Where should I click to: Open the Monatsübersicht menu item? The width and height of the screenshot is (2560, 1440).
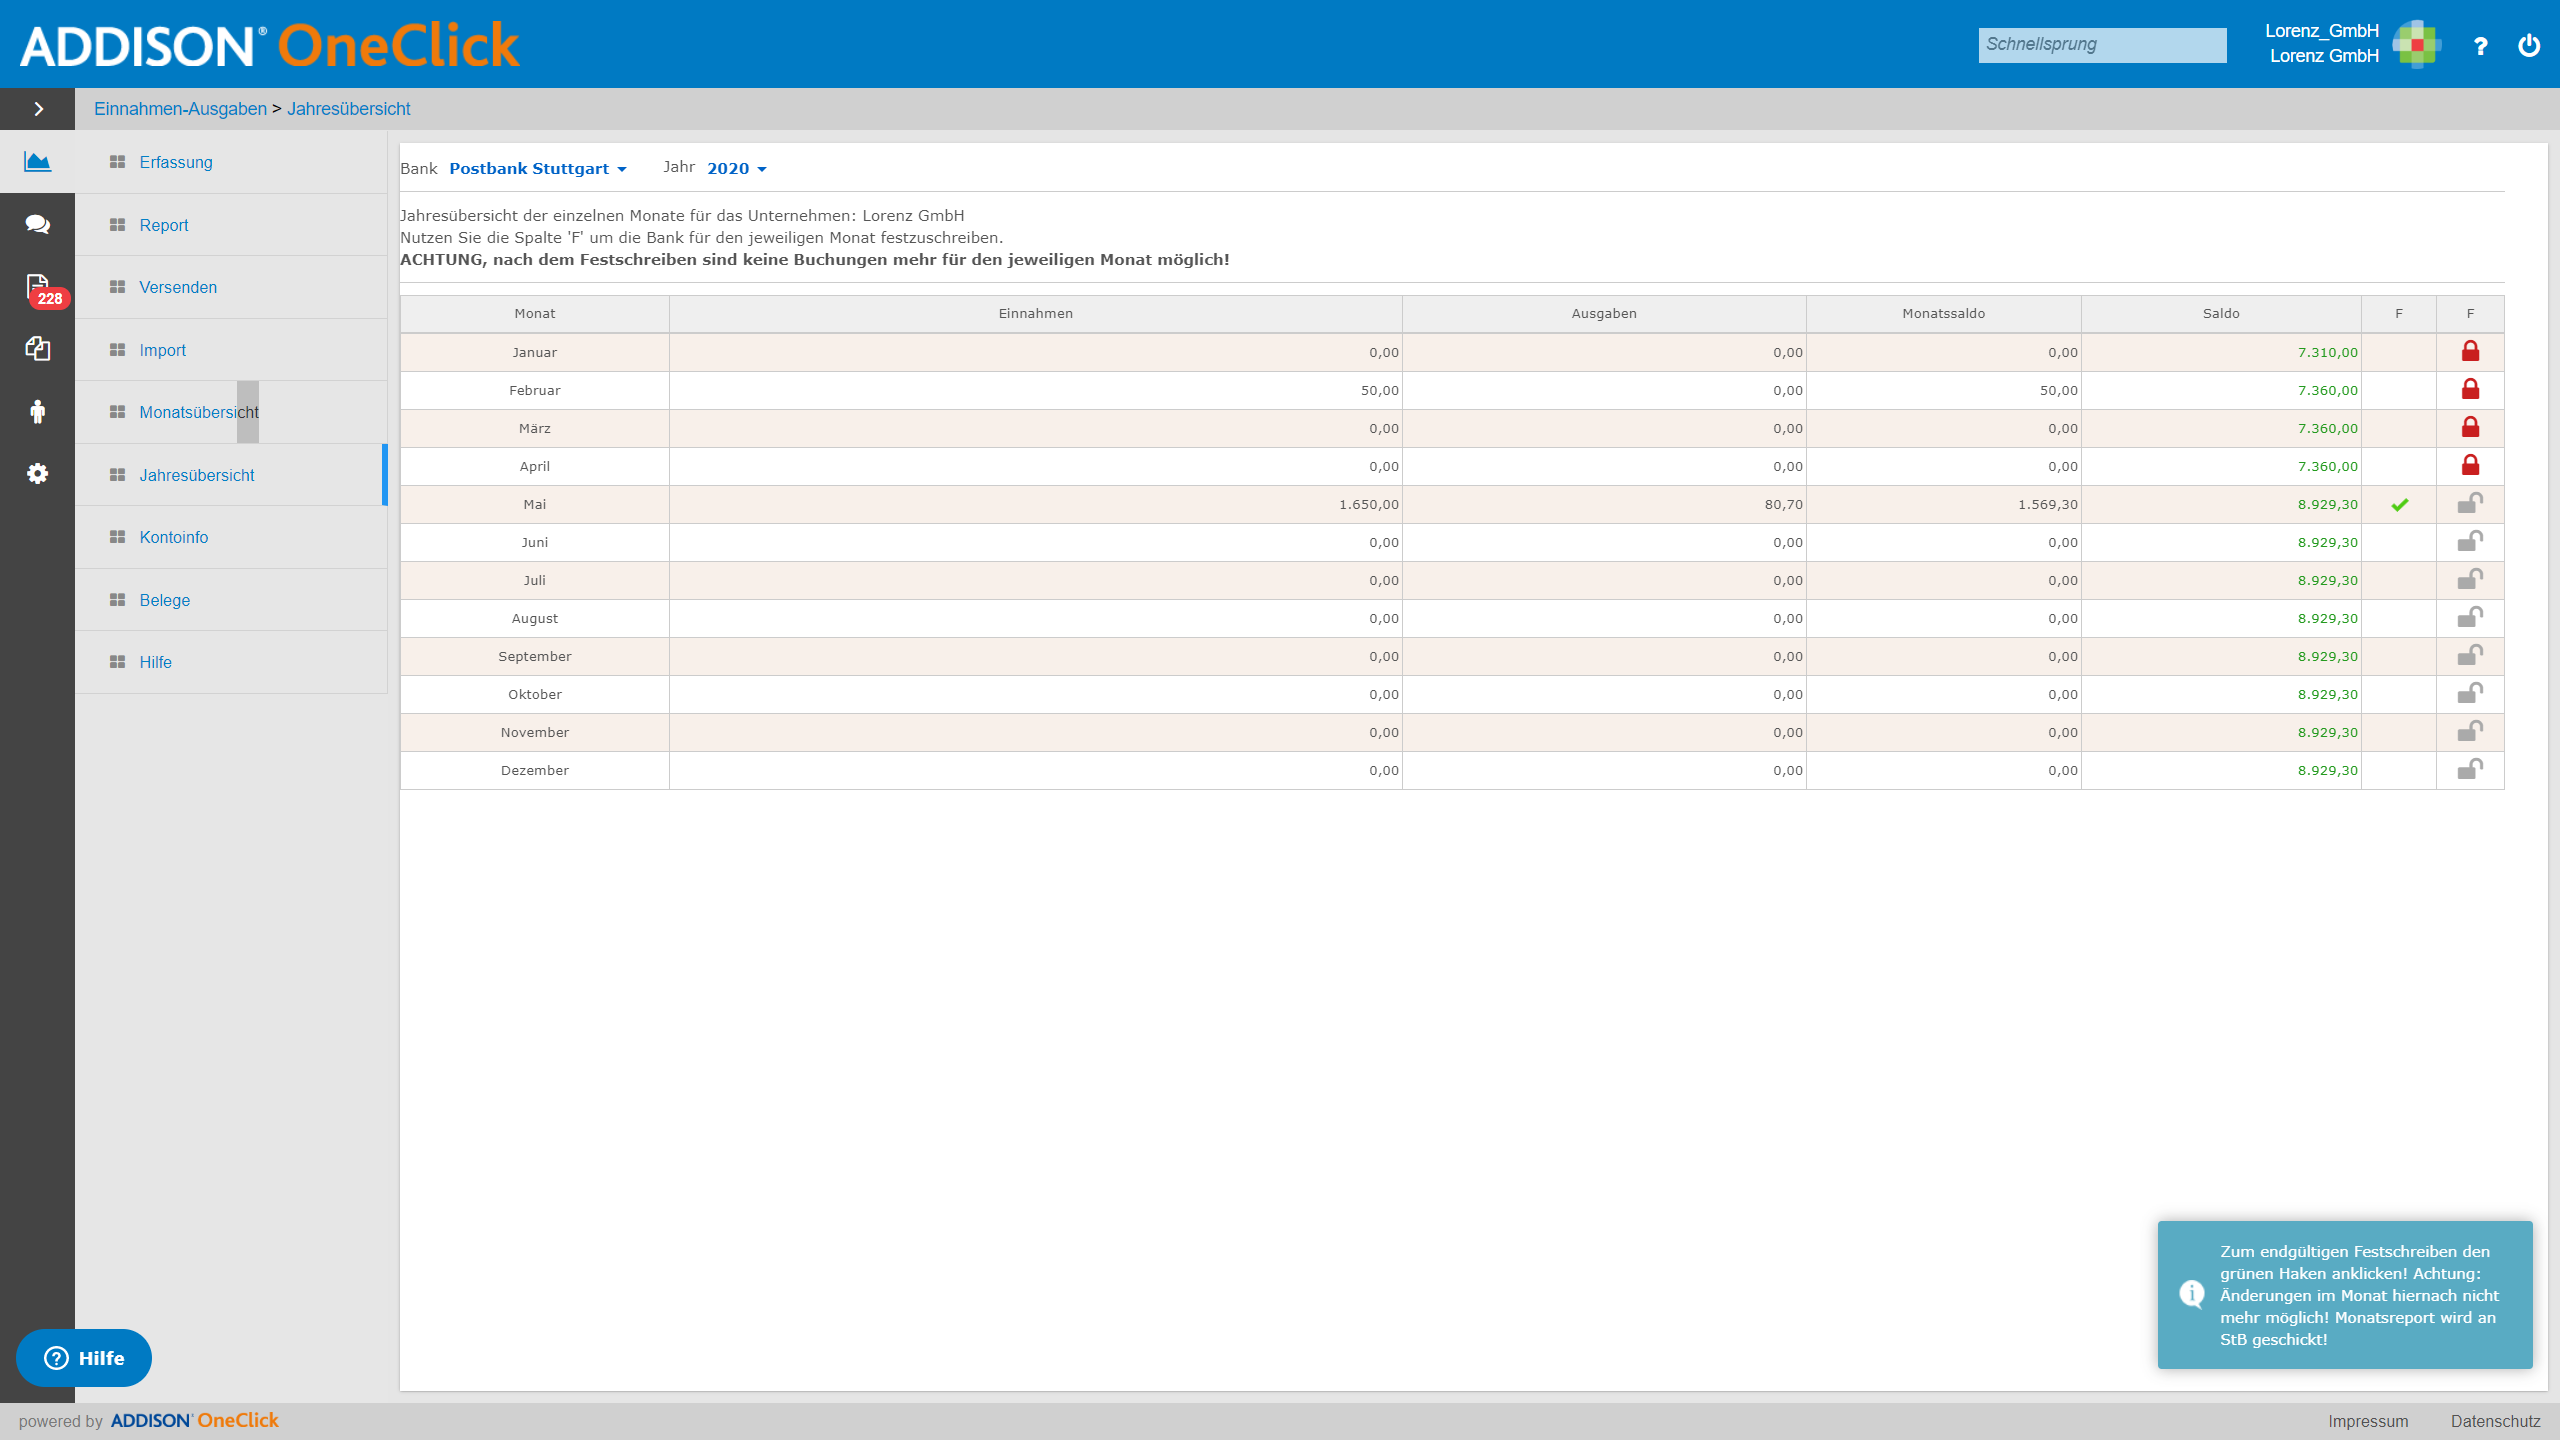tap(231, 412)
